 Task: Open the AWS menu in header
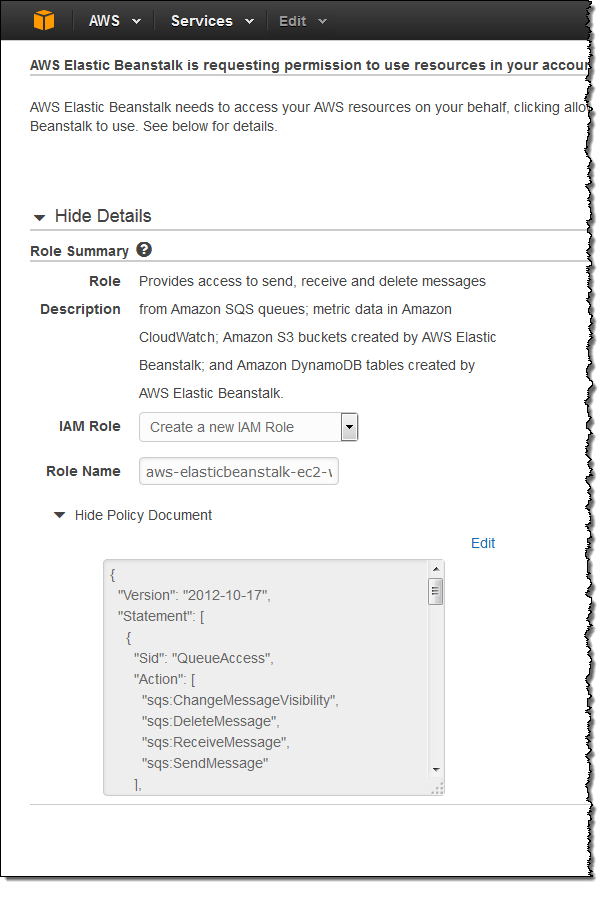pyautogui.click(x=114, y=21)
